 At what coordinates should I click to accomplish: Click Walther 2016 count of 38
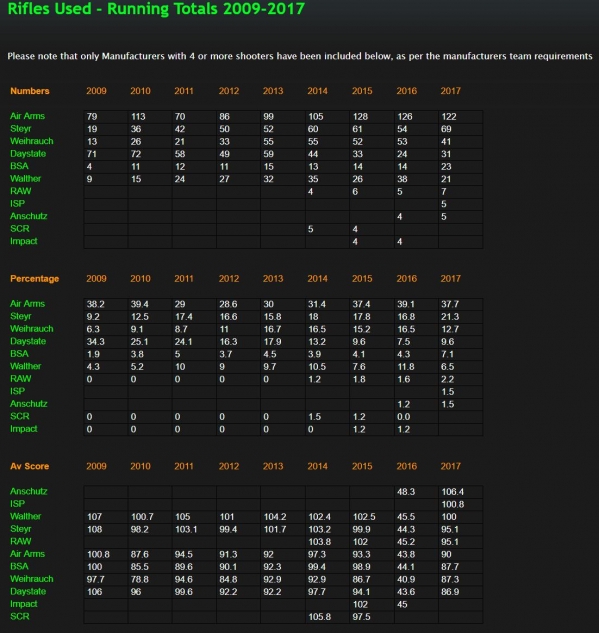402,179
